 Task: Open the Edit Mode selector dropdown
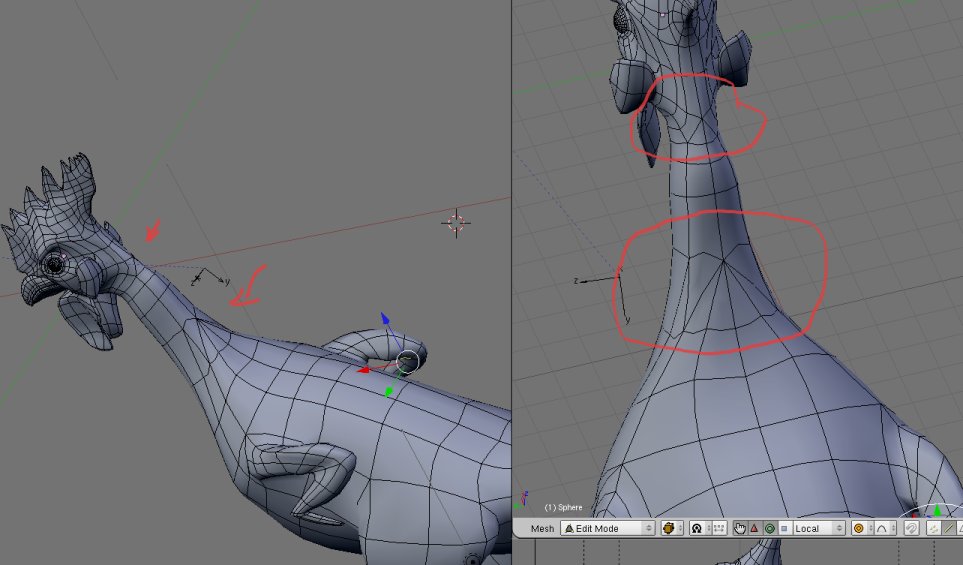[x=608, y=528]
